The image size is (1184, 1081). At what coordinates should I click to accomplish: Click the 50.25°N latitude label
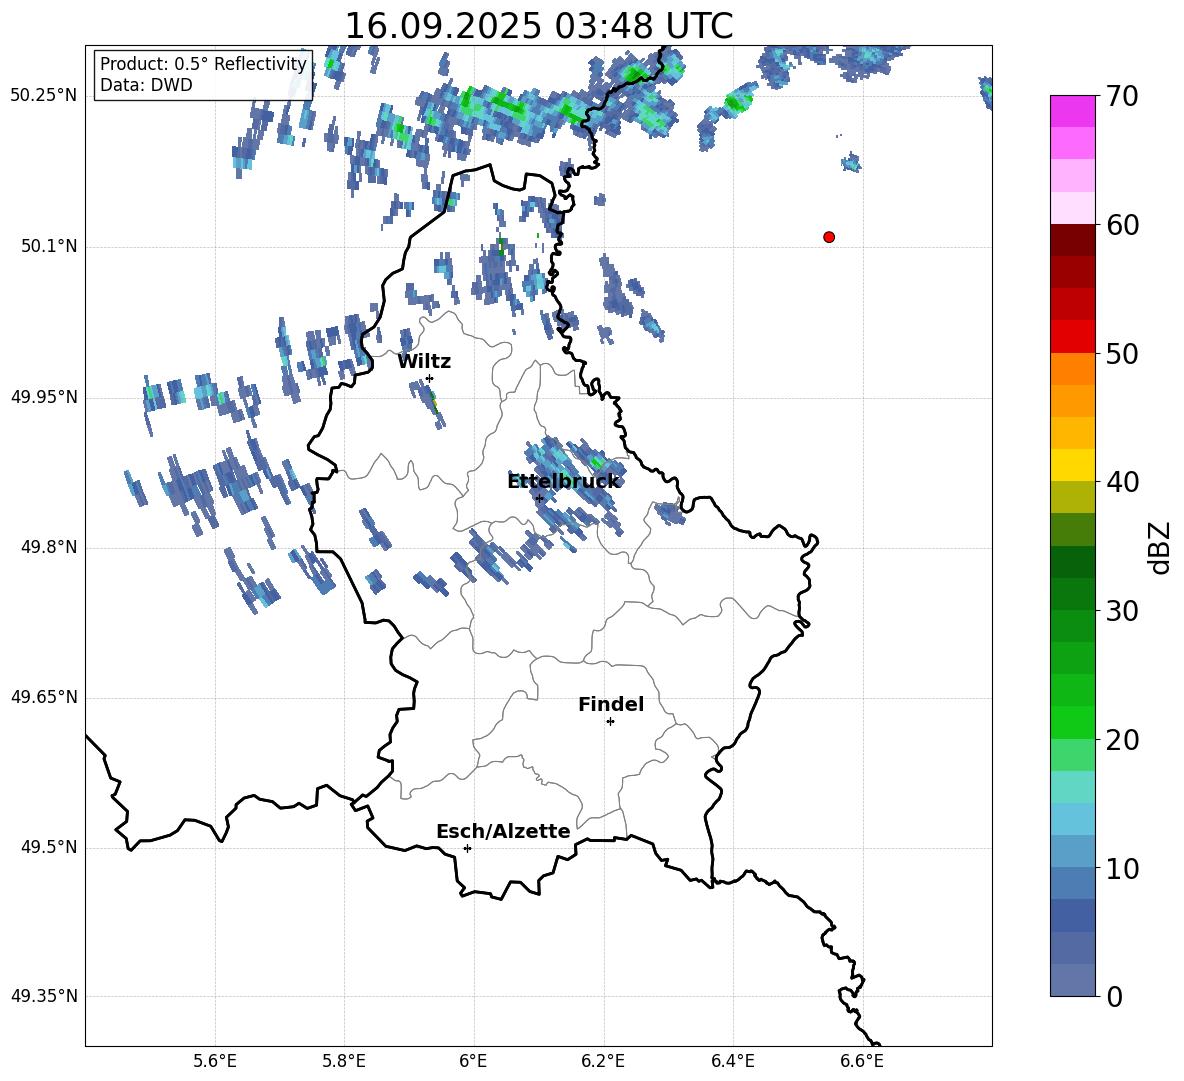44,95
